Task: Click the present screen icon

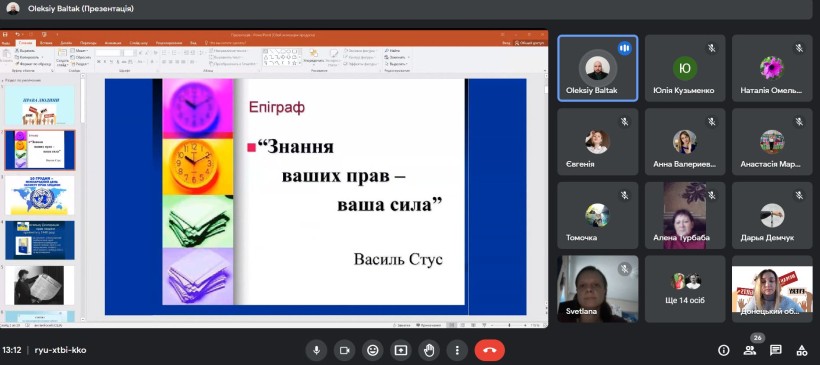Action: (x=401, y=350)
